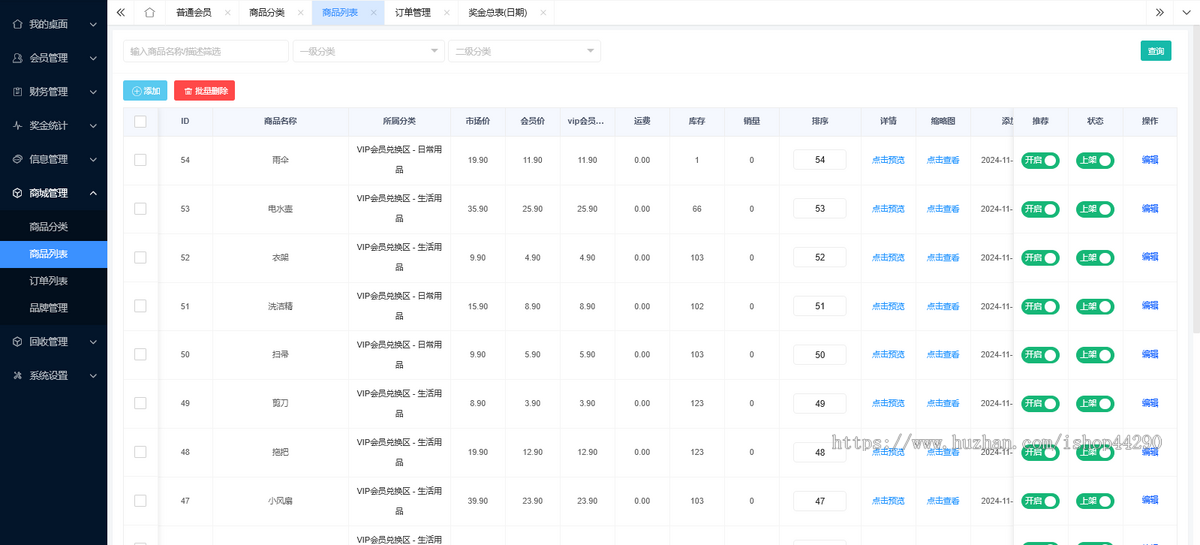Toggle 上架 status switch for 雨伞 row
The image size is (1200, 545).
coord(1095,160)
